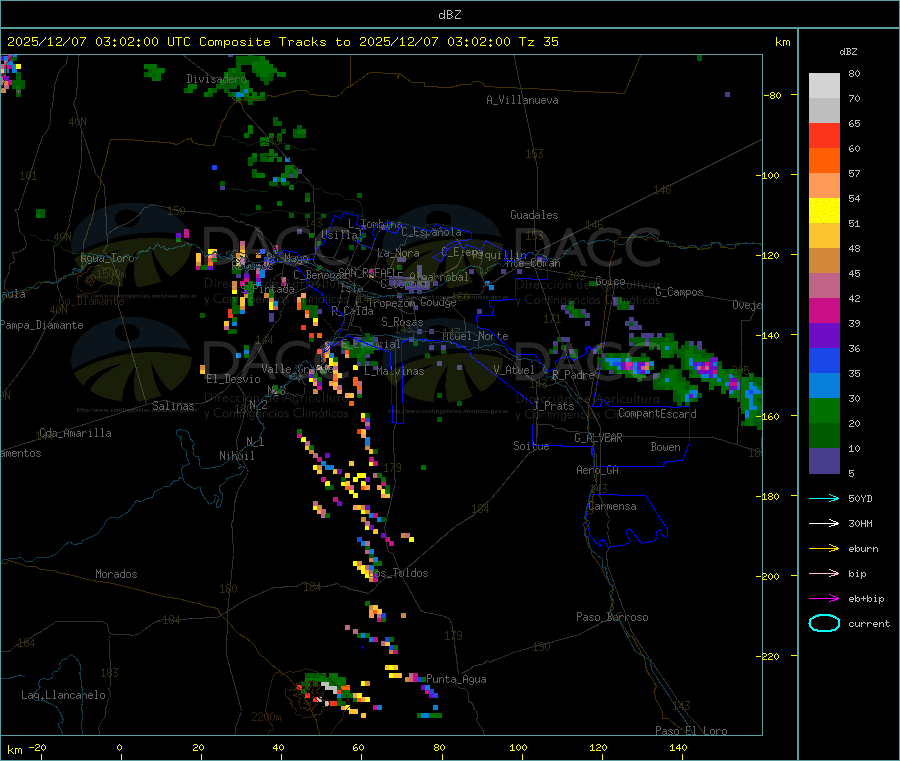Click the Paso_El_Loro map label

[x=692, y=731]
